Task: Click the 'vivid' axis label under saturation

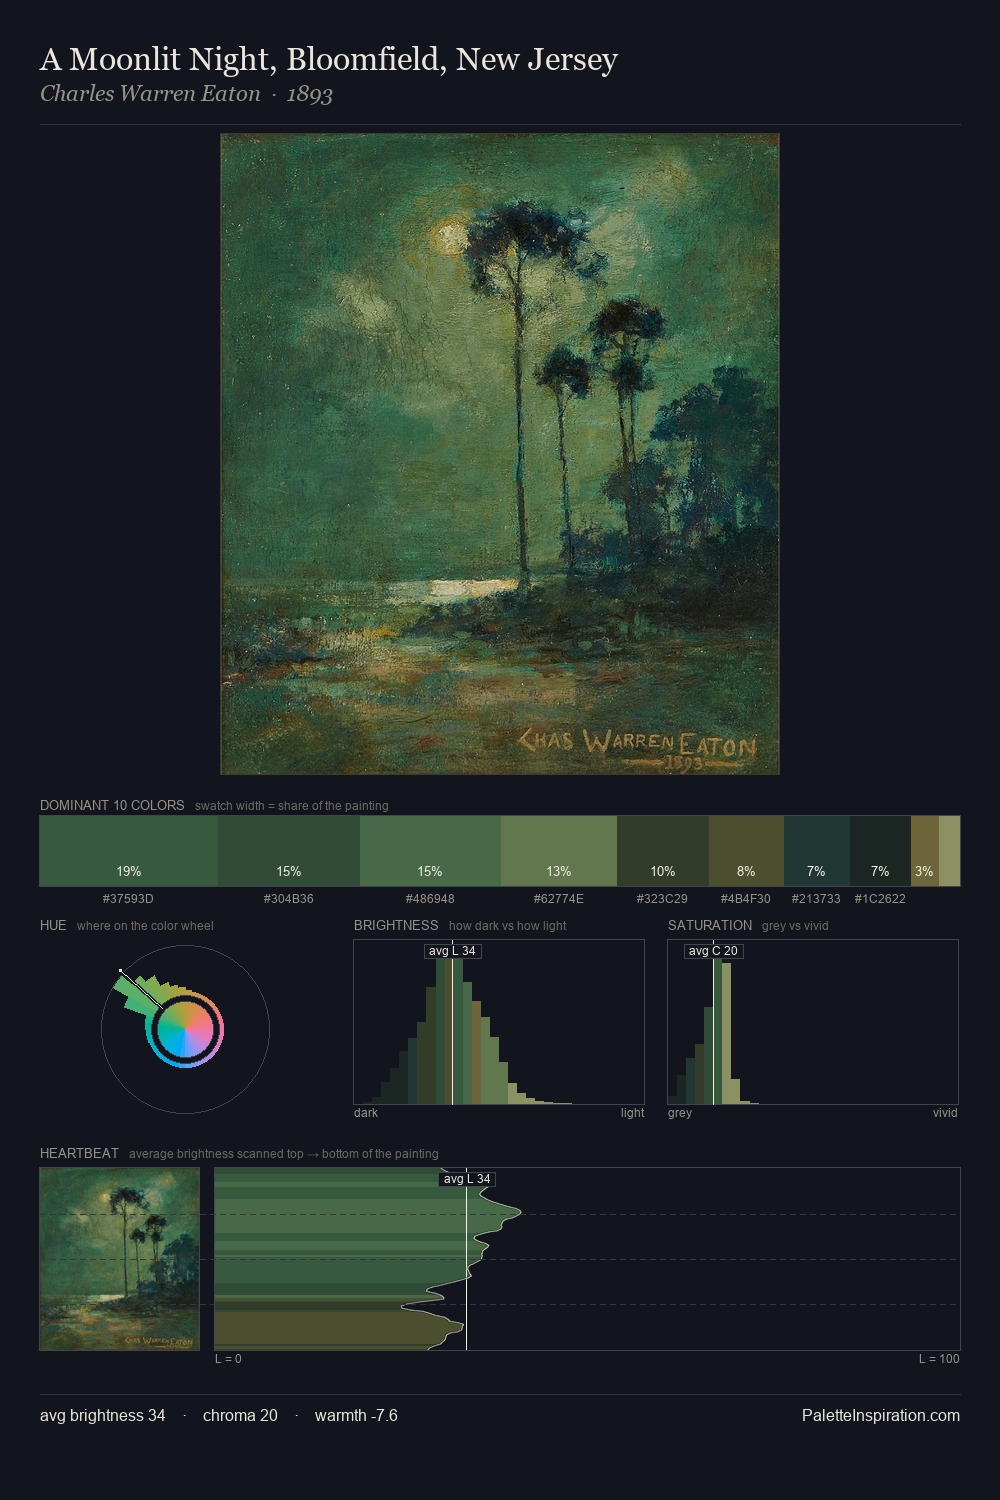Action: point(945,1113)
